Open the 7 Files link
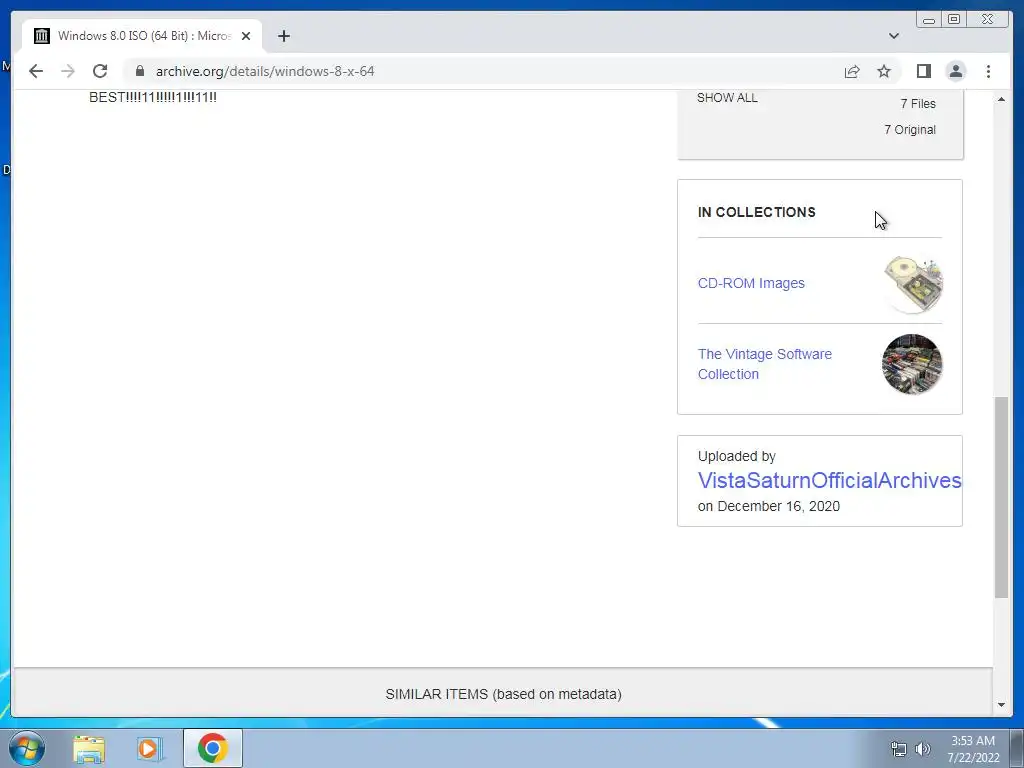This screenshot has height=768, width=1024. tap(918, 104)
